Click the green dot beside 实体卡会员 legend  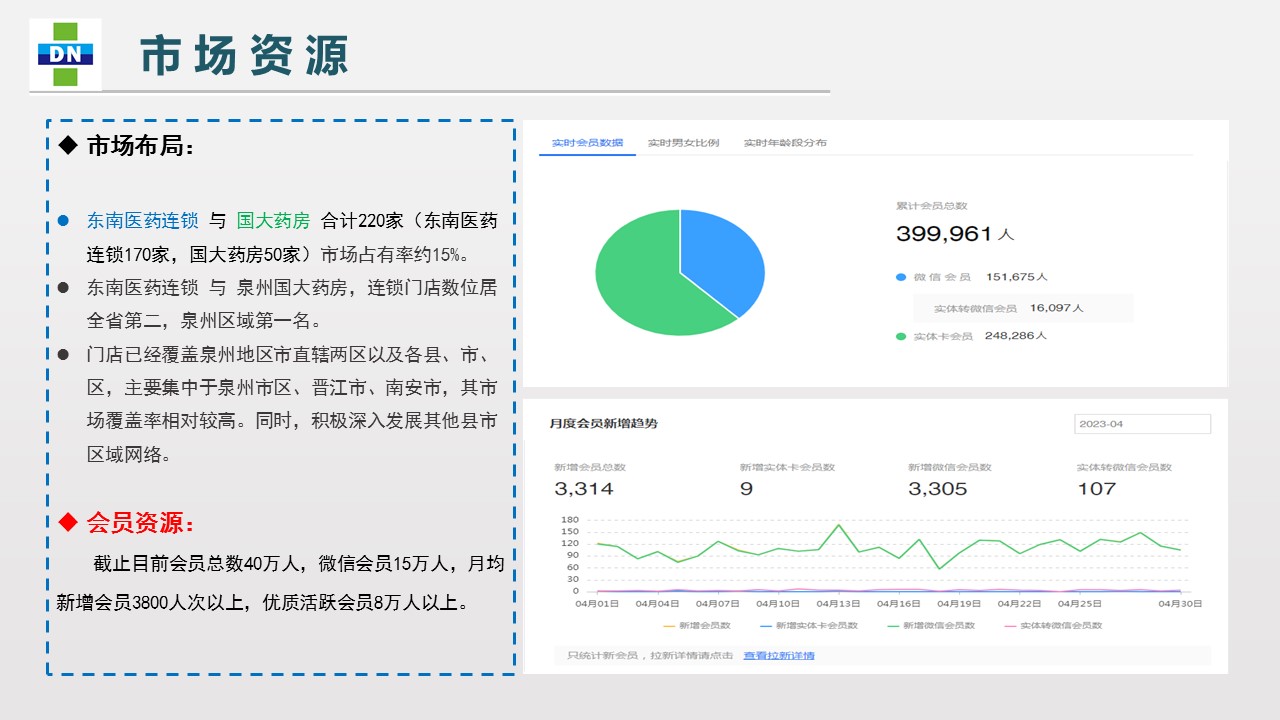click(x=901, y=337)
